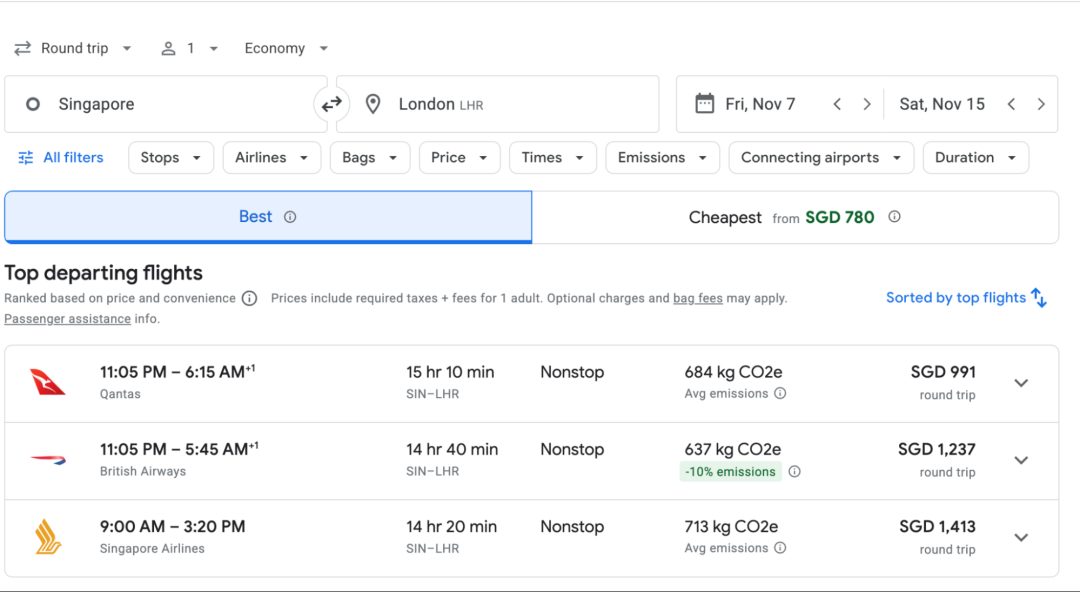
Task: Go to next departure date
Action: 866,104
